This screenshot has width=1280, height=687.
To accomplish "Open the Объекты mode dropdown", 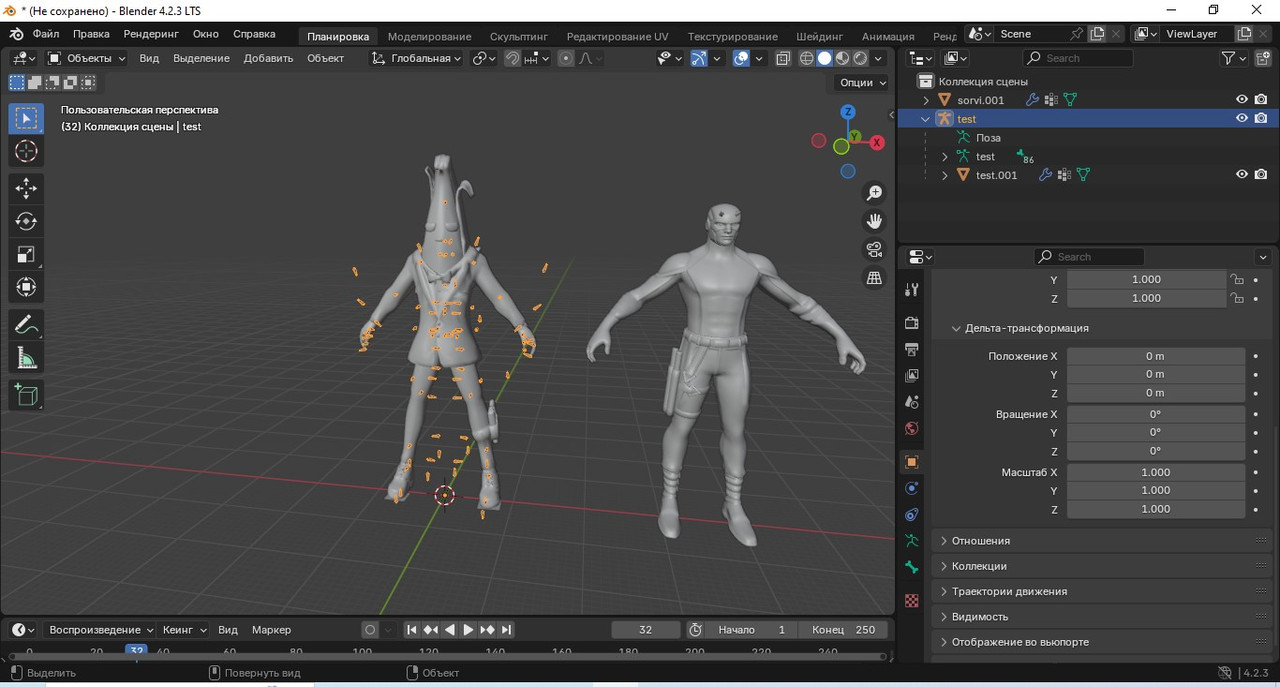I will pos(87,58).
